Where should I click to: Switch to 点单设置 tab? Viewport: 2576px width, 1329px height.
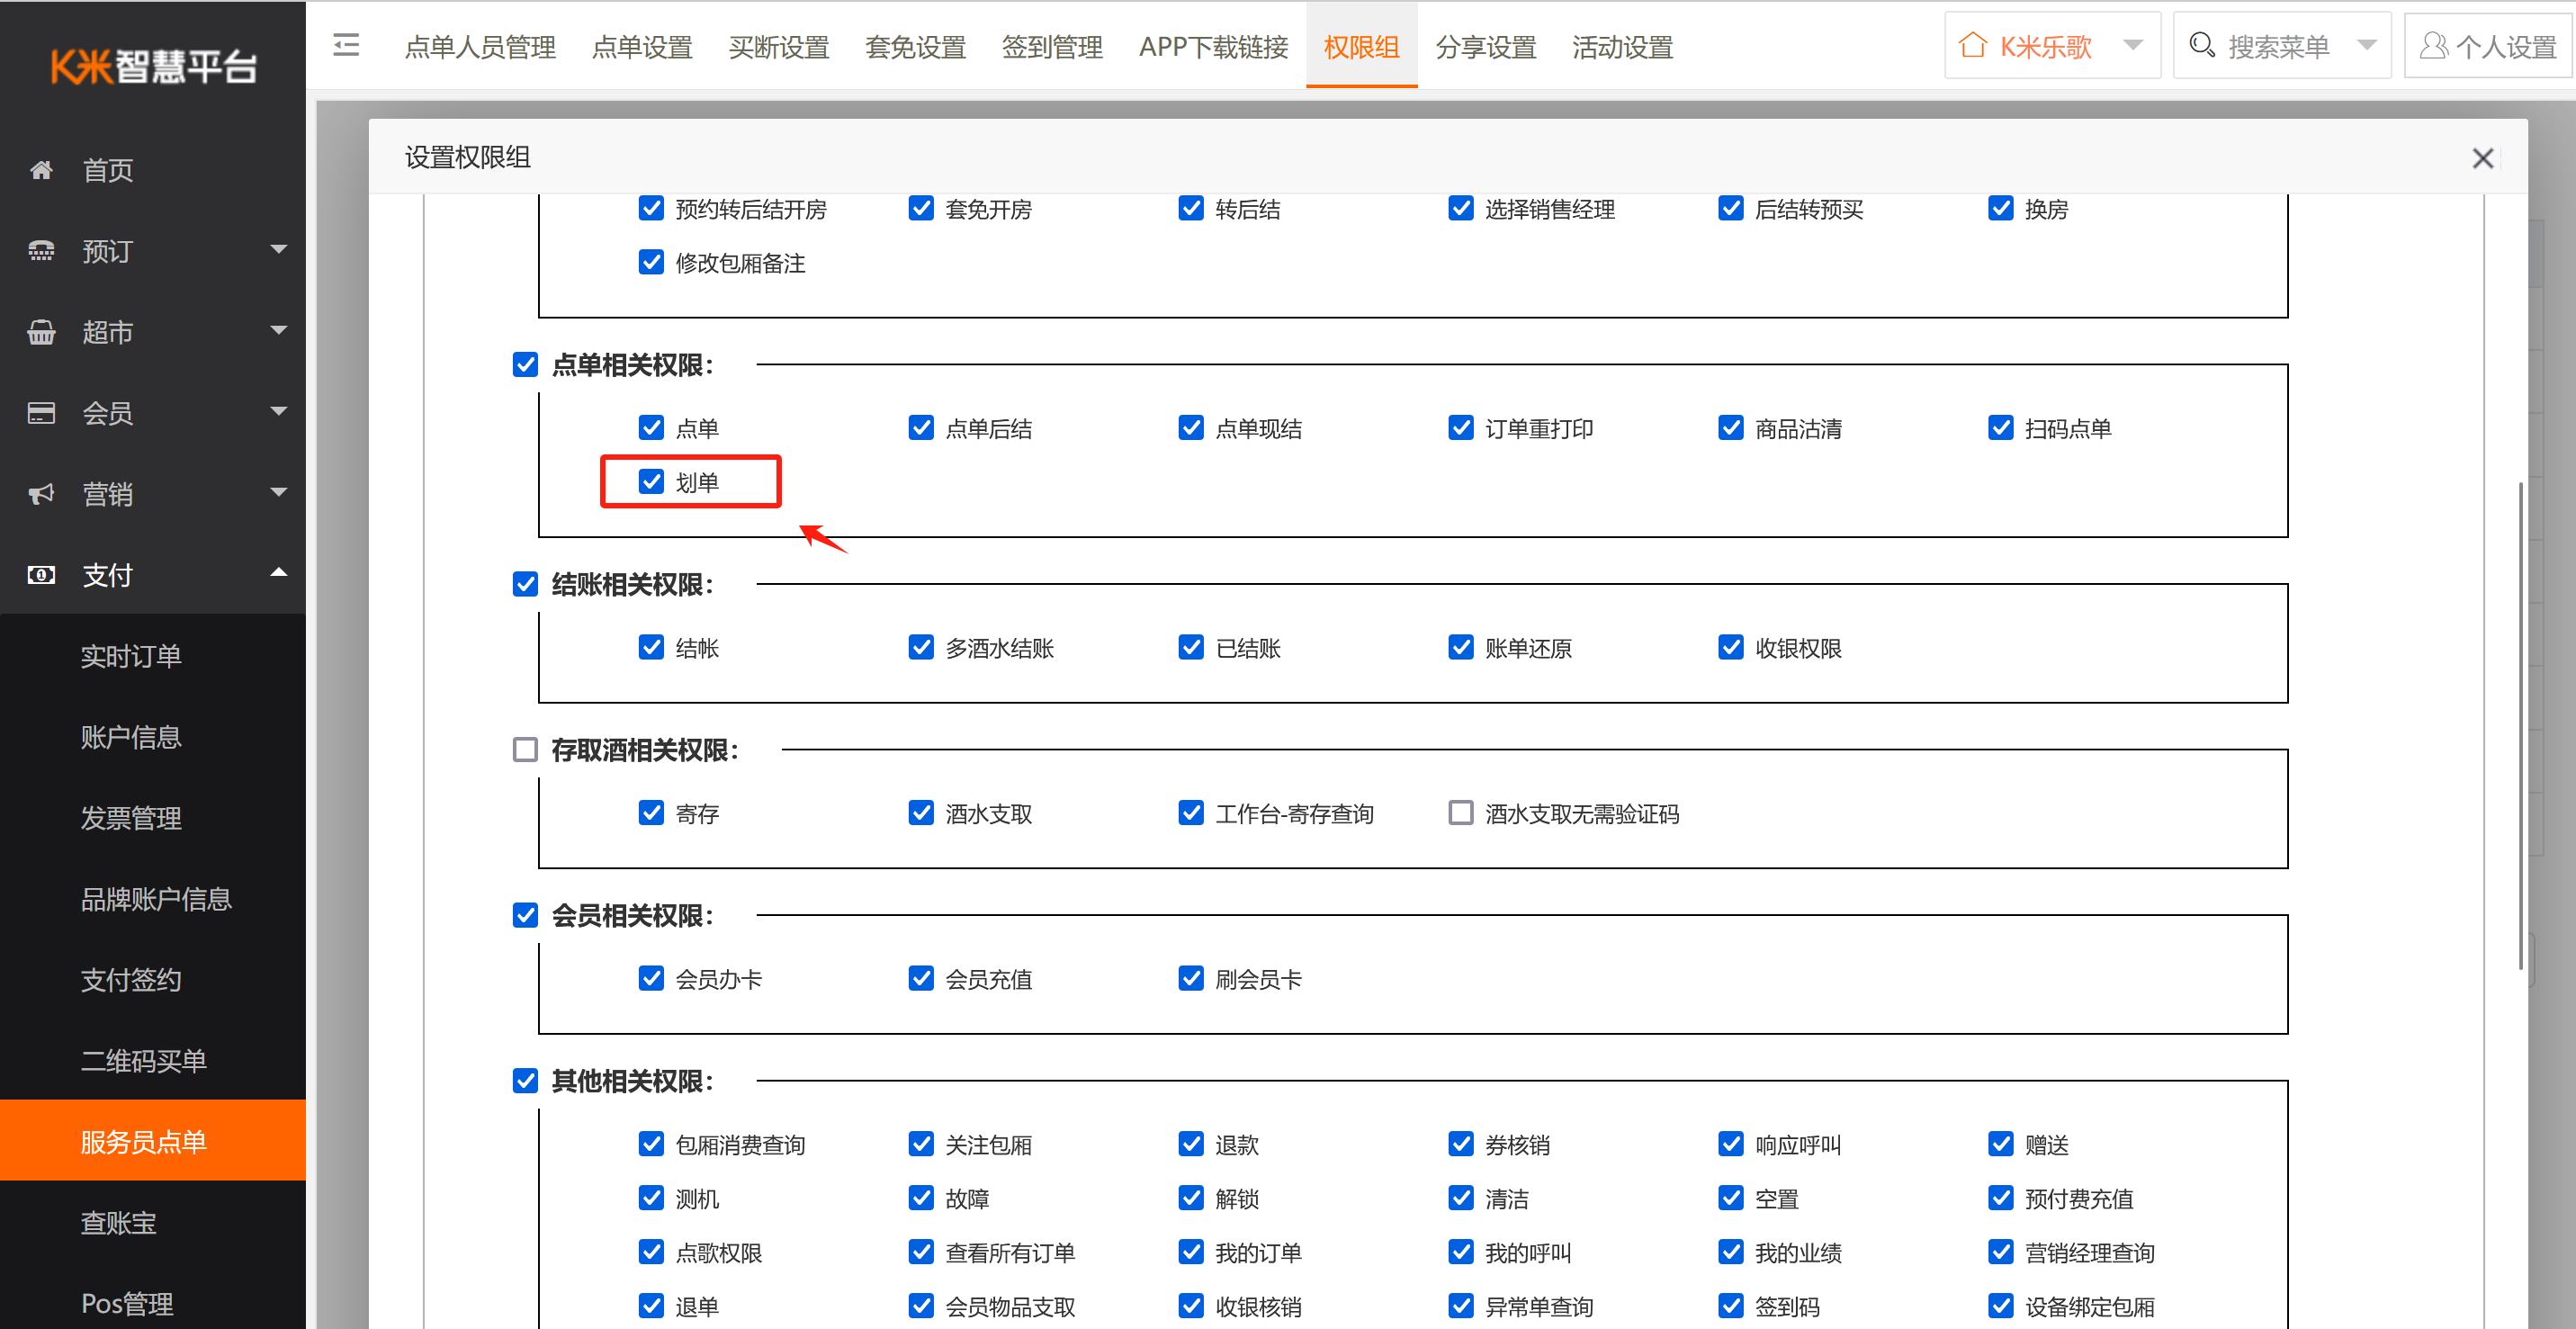pyautogui.click(x=642, y=47)
